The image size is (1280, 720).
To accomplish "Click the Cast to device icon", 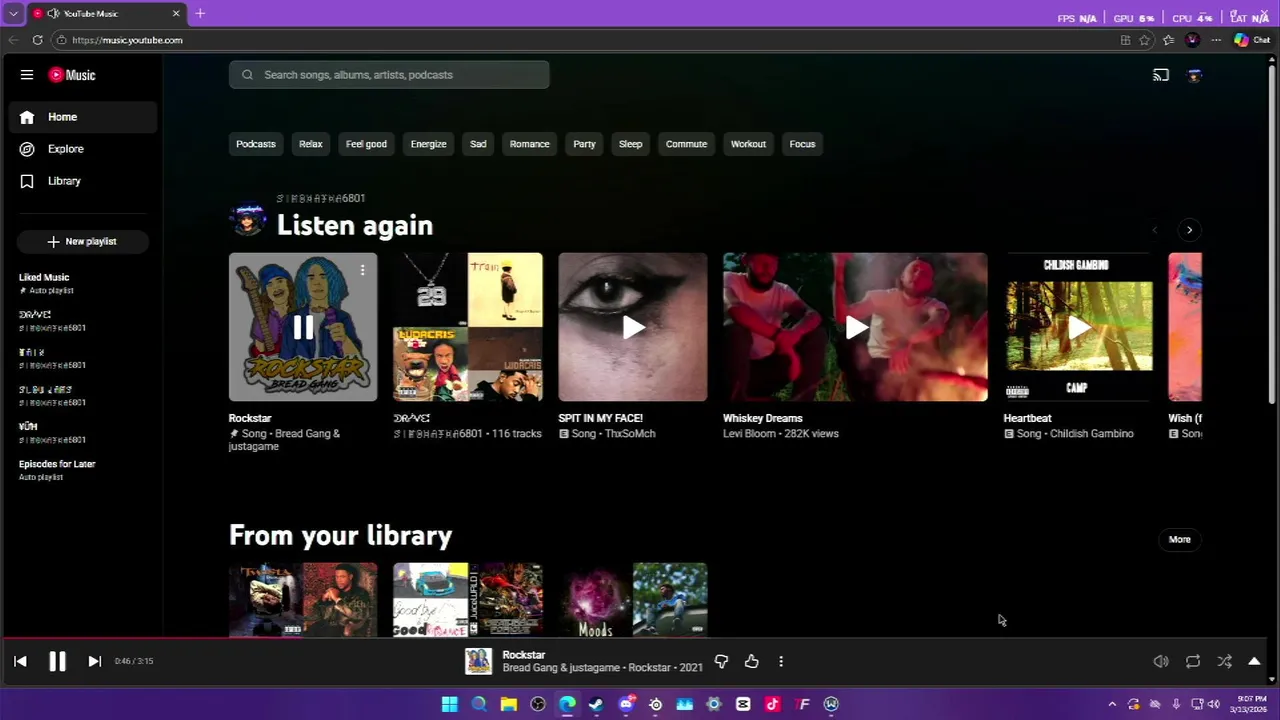I will tap(1161, 75).
